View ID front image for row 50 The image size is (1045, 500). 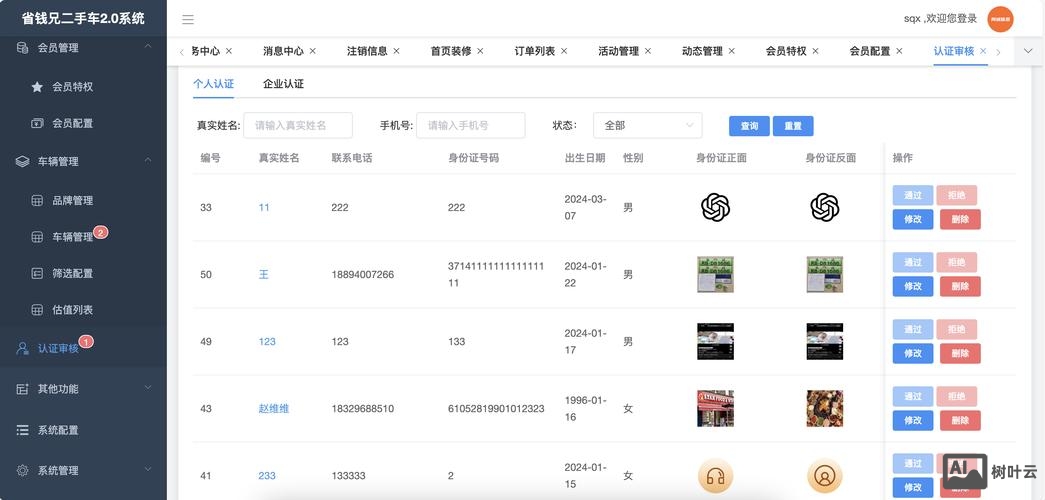[715, 275]
